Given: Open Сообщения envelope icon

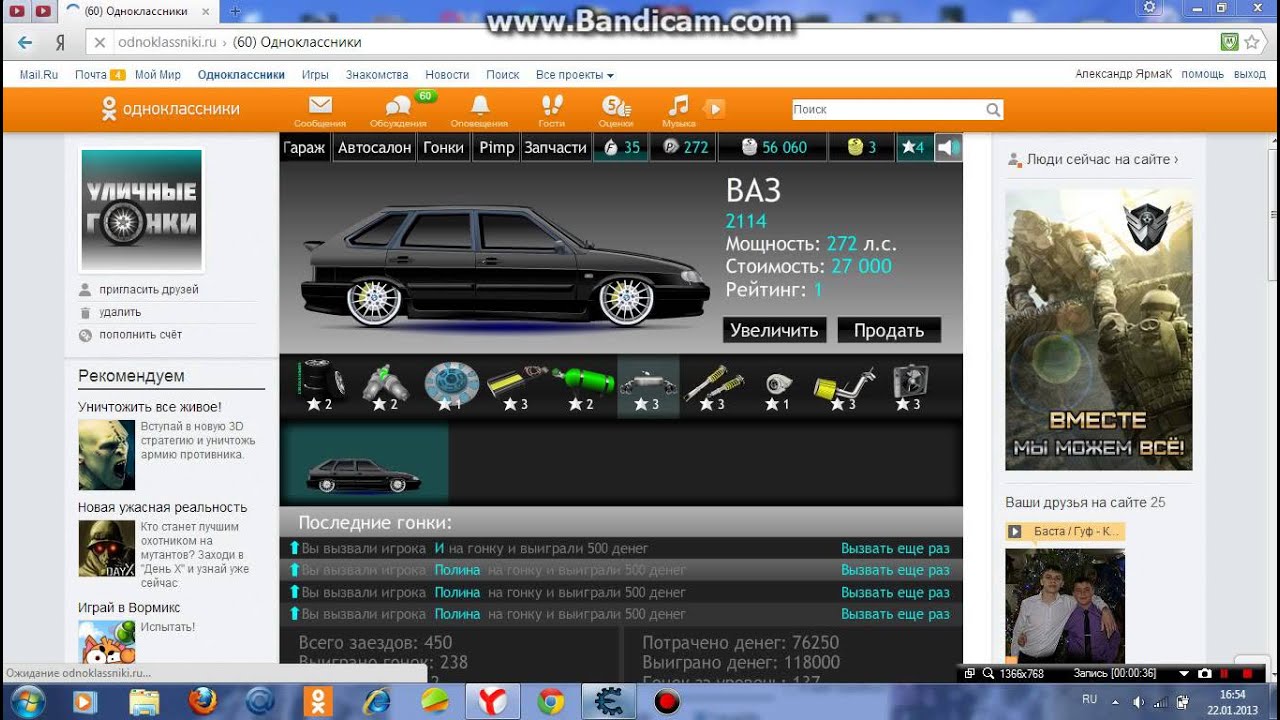Looking at the screenshot, I should tap(320, 111).
